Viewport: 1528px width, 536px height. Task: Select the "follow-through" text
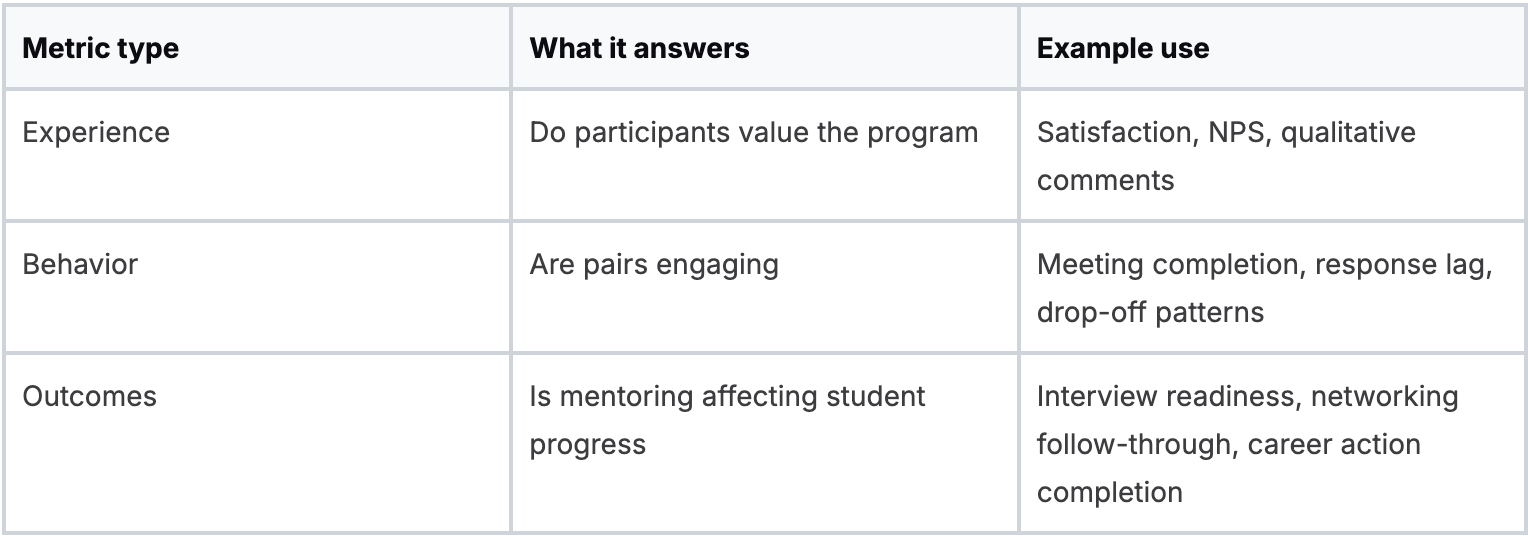click(x=1127, y=444)
